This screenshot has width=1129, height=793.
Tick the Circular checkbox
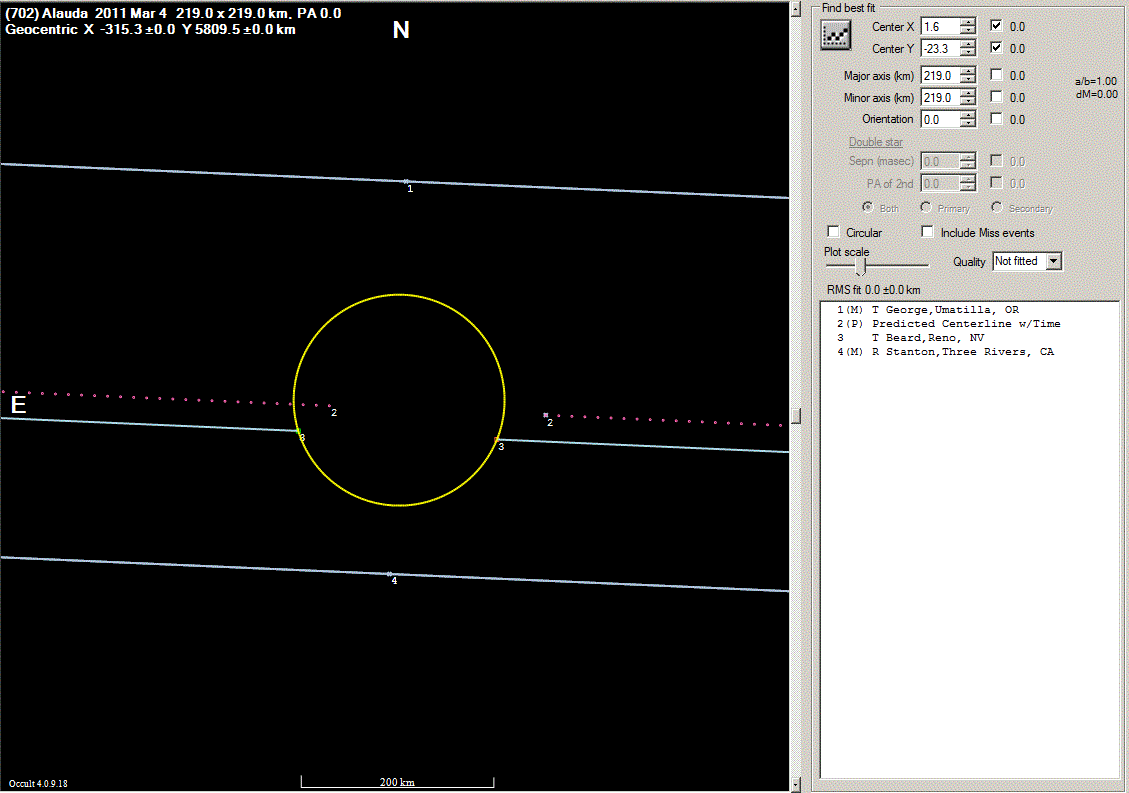tap(834, 232)
